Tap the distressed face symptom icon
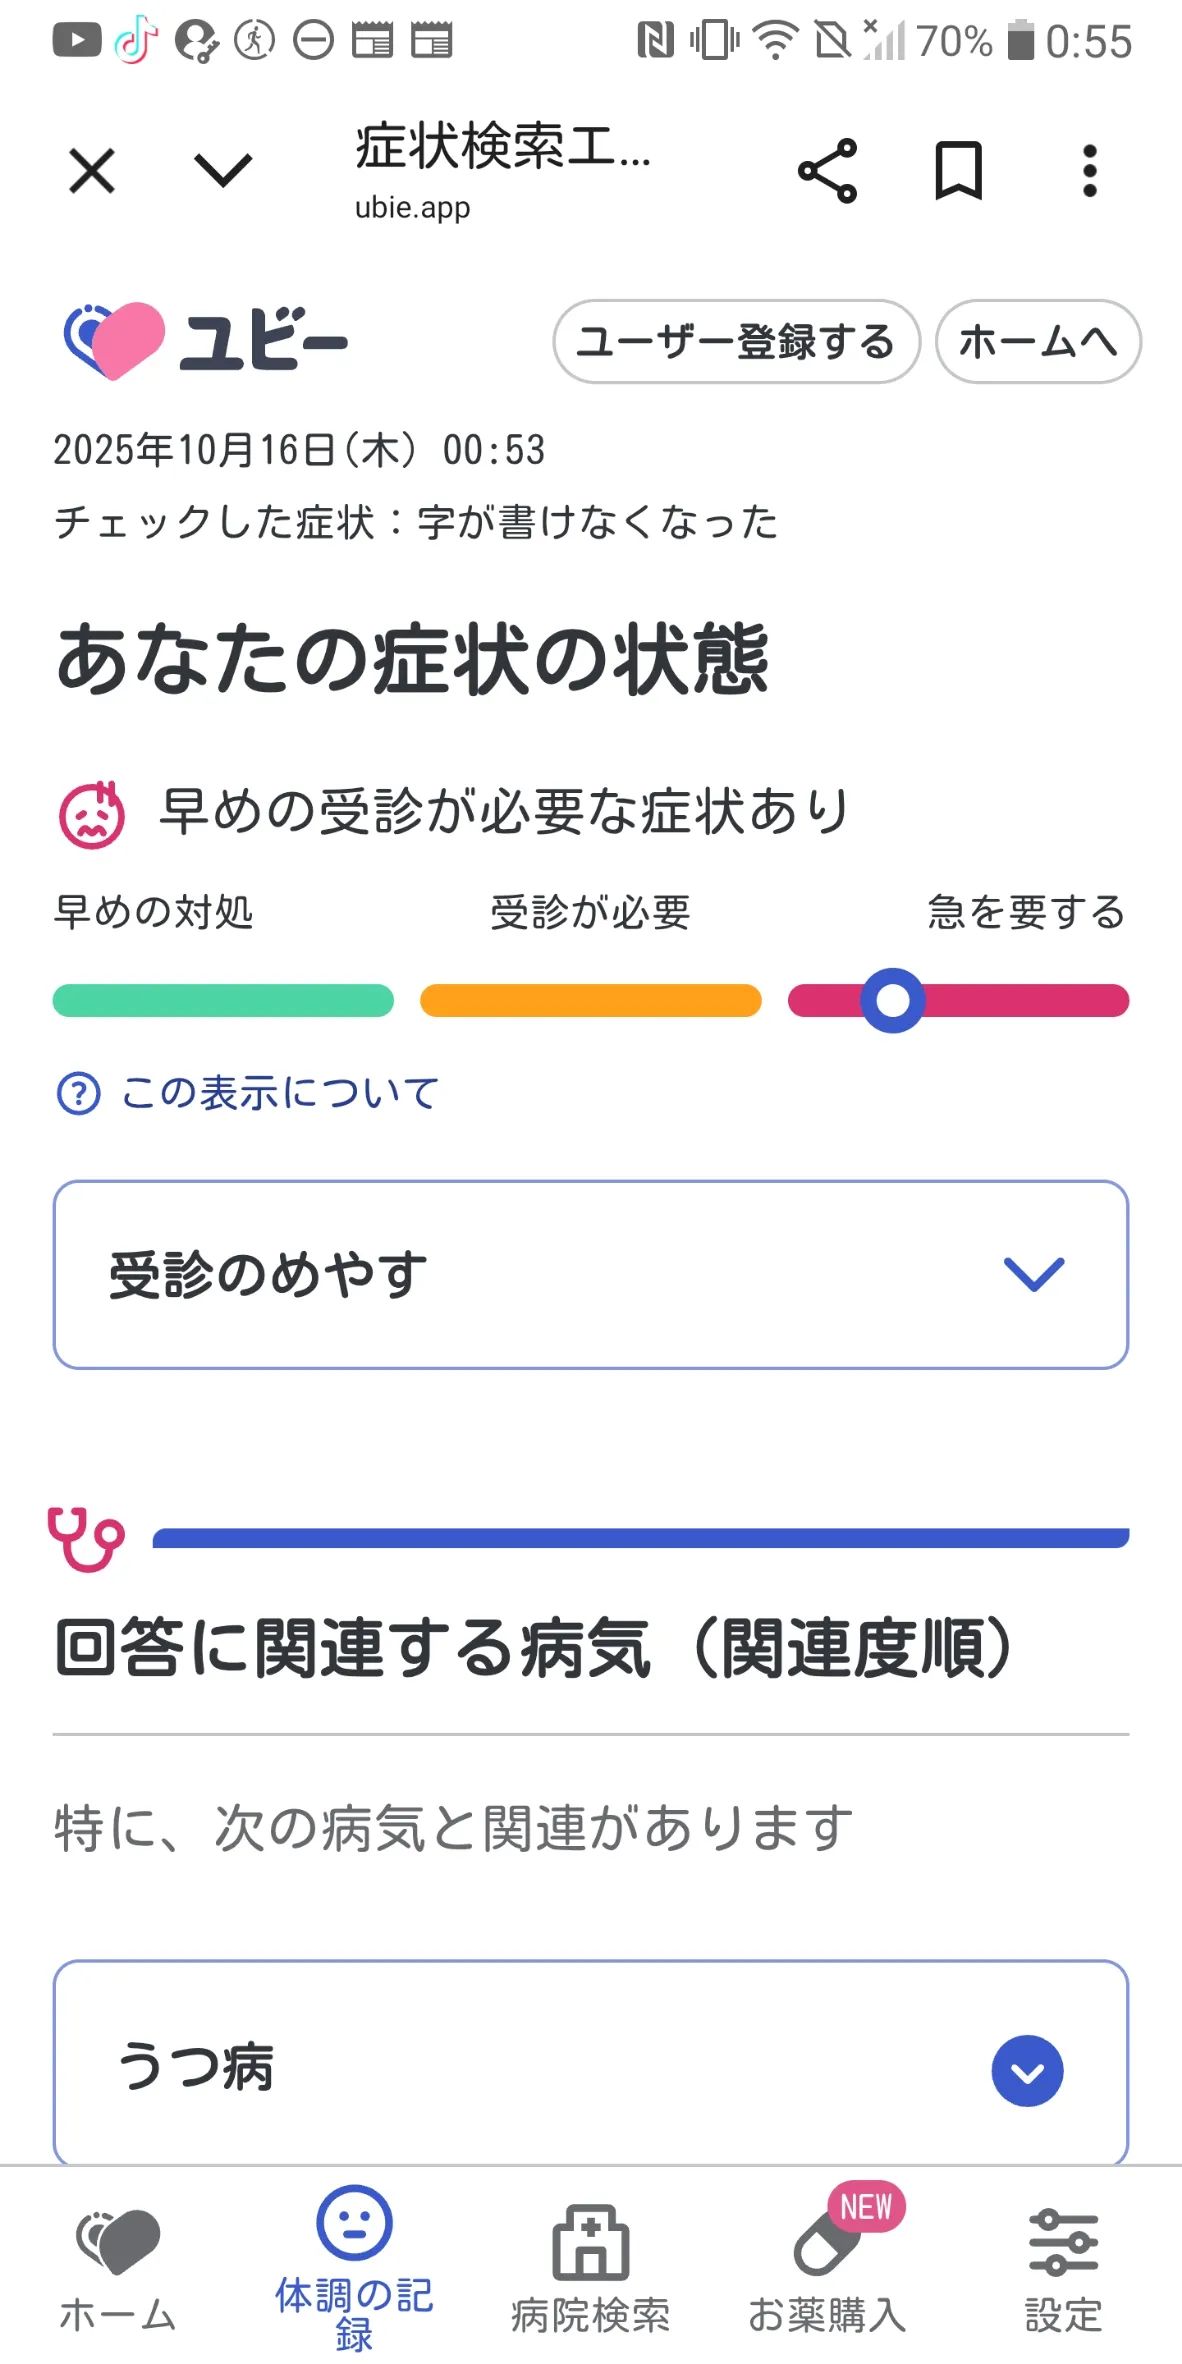Screen dimensions: 1182x2364 click(92, 815)
